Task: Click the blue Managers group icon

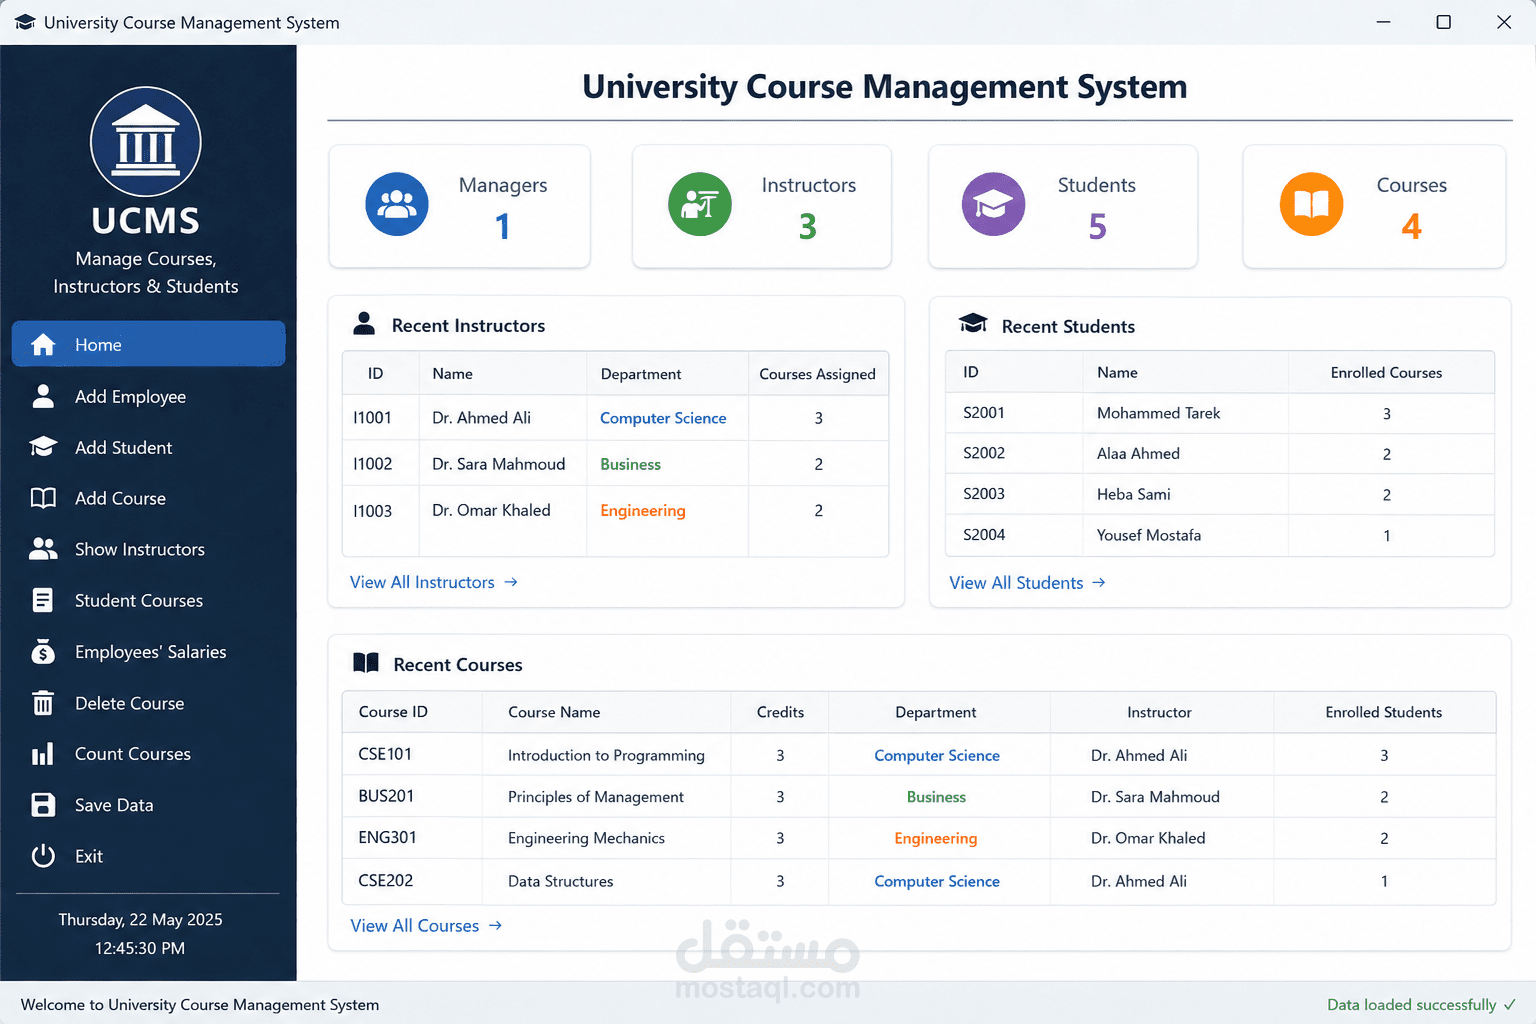Action: click(397, 204)
